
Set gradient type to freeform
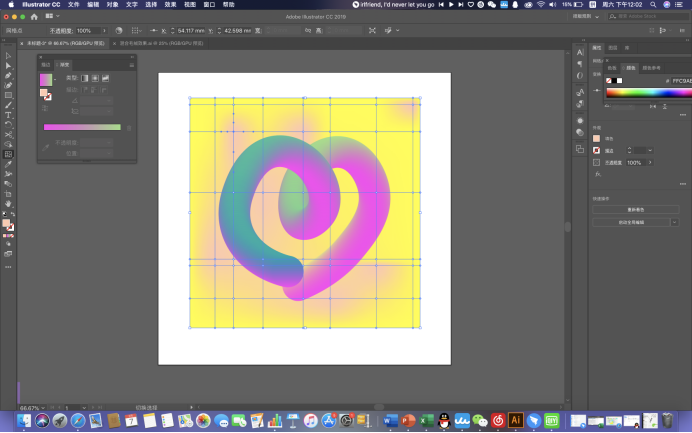point(106,78)
